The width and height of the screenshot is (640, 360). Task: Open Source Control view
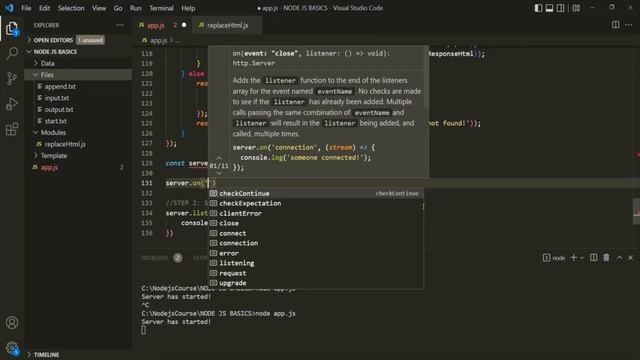(x=12, y=78)
